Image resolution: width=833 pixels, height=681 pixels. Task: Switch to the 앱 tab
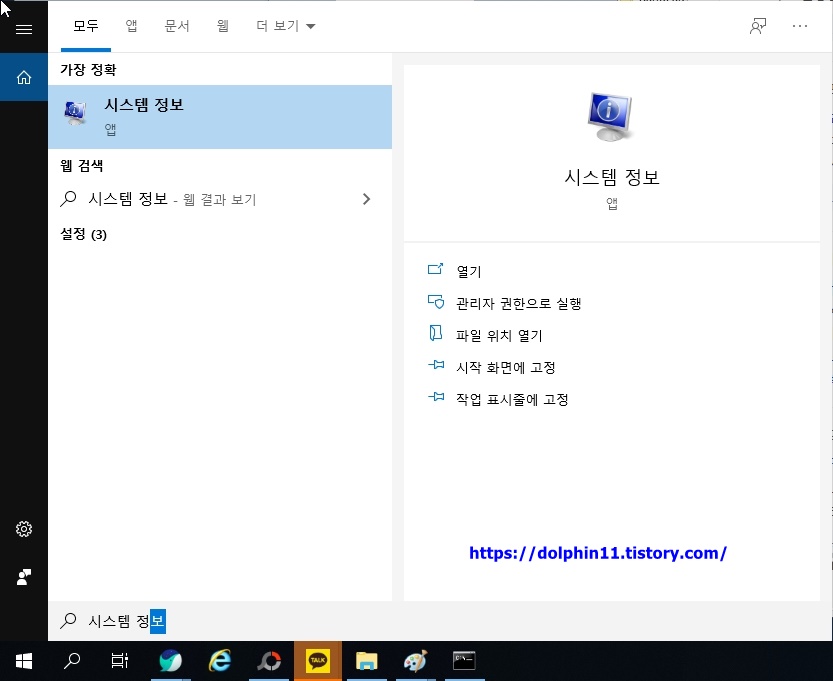131,26
